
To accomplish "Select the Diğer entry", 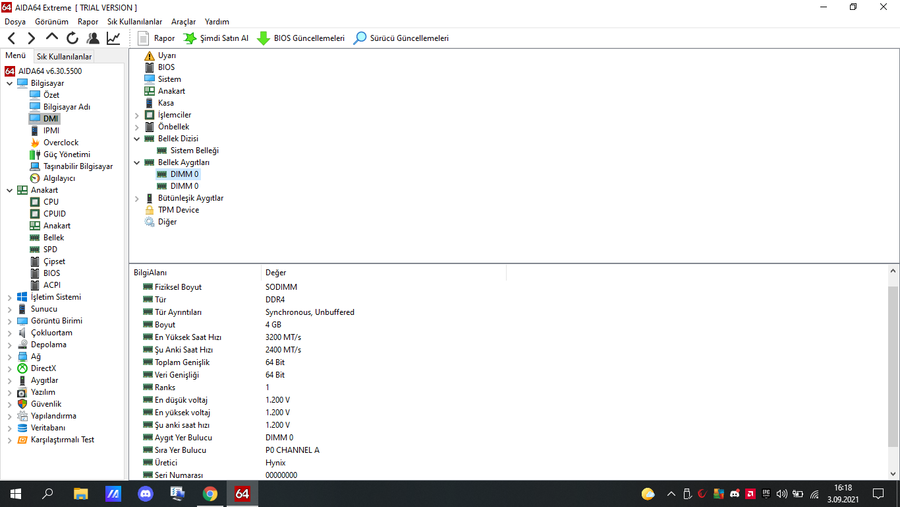I will (161, 222).
